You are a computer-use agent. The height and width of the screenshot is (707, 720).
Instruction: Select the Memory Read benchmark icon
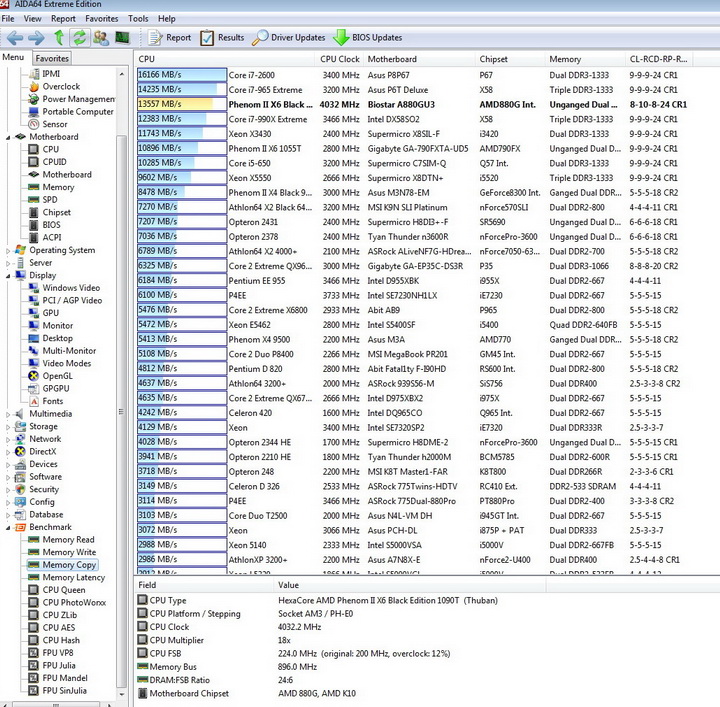pyautogui.click(x=34, y=540)
